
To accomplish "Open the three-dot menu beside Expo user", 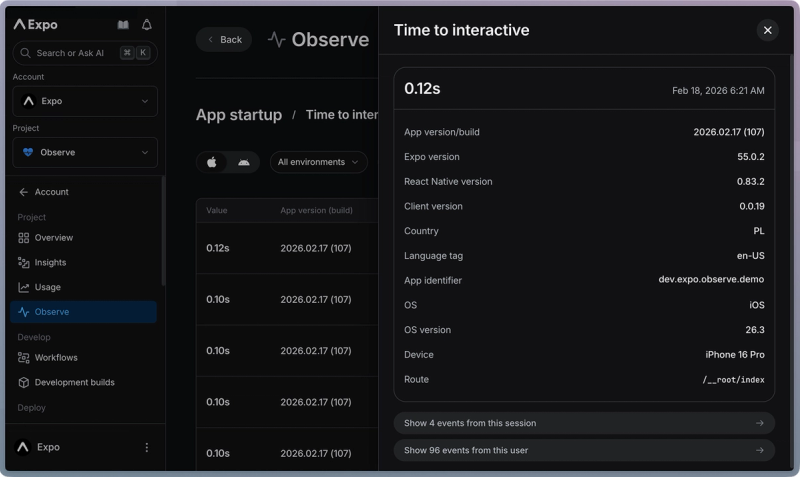I will (x=146, y=447).
